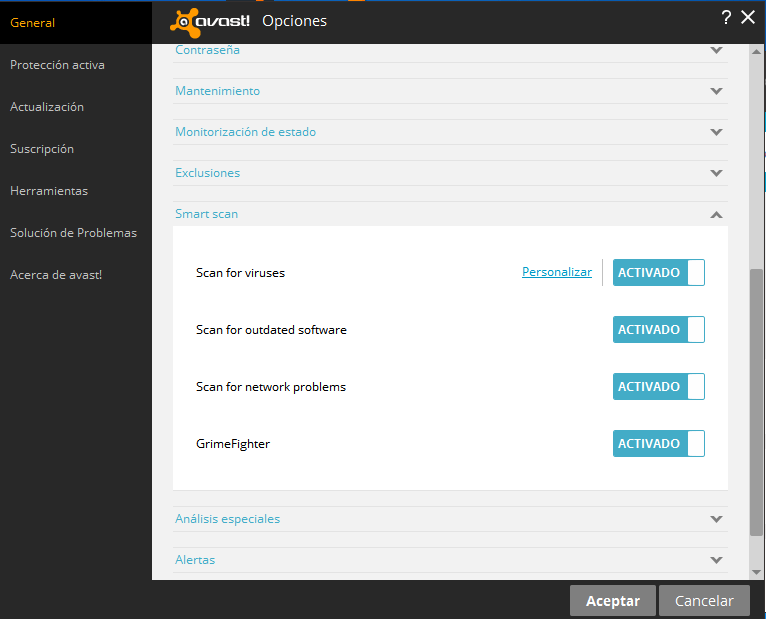Expand Análisis especiales chevron
The width and height of the screenshot is (766, 619).
pyautogui.click(x=716, y=519)
